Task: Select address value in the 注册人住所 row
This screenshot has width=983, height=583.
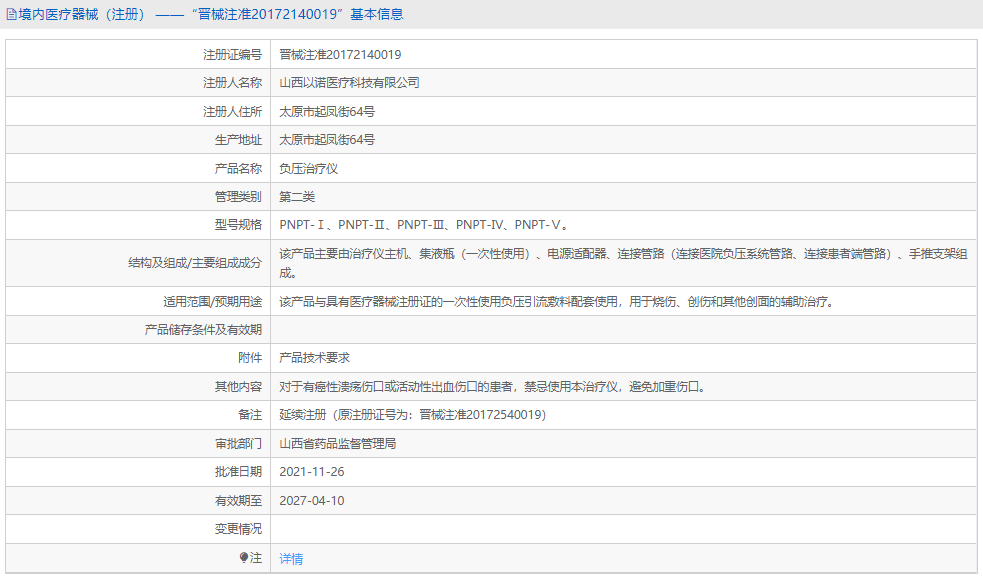Action: point(327,112)
